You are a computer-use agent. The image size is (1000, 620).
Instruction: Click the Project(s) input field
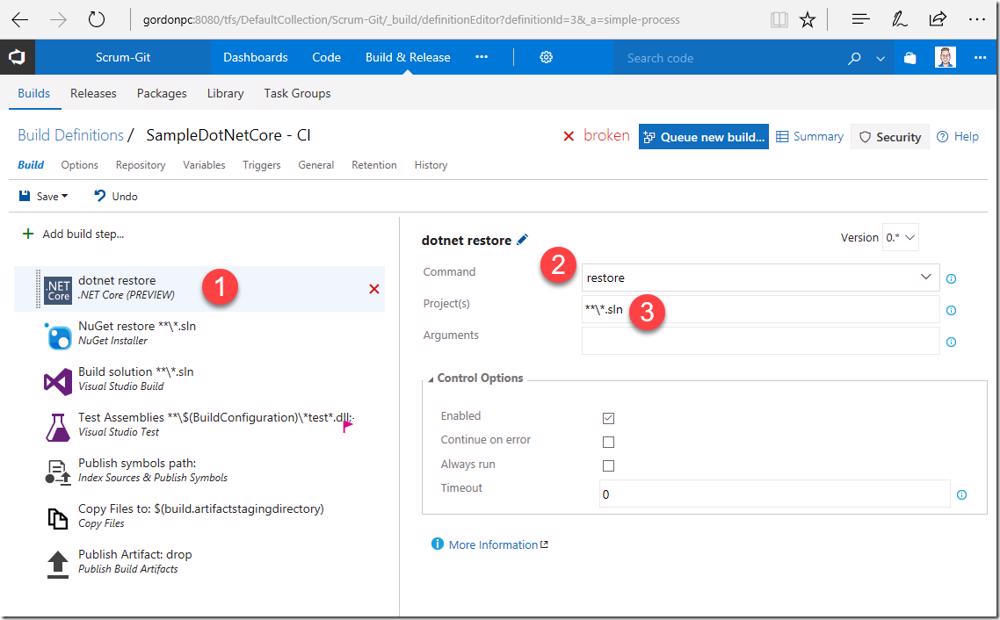coord(760,309)
